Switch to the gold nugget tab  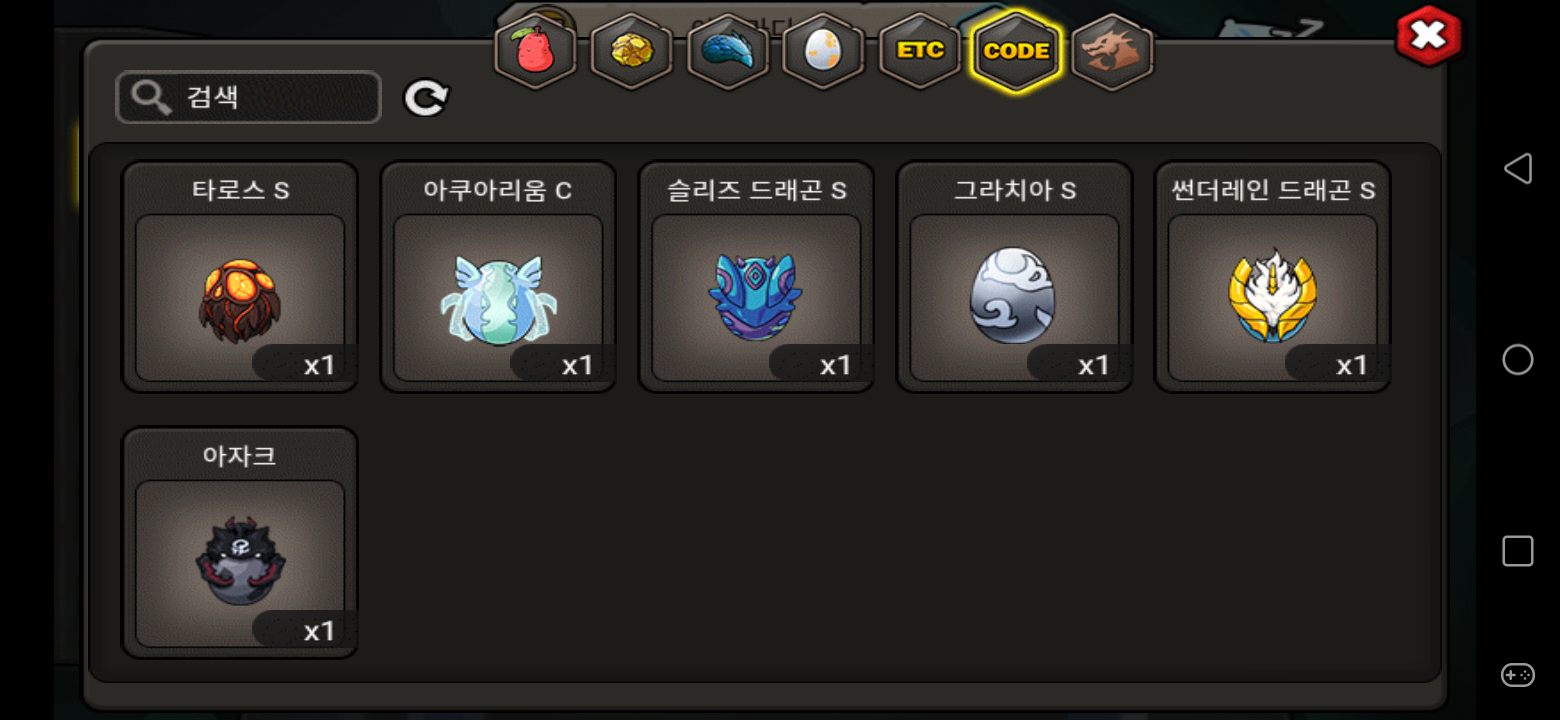632,52
